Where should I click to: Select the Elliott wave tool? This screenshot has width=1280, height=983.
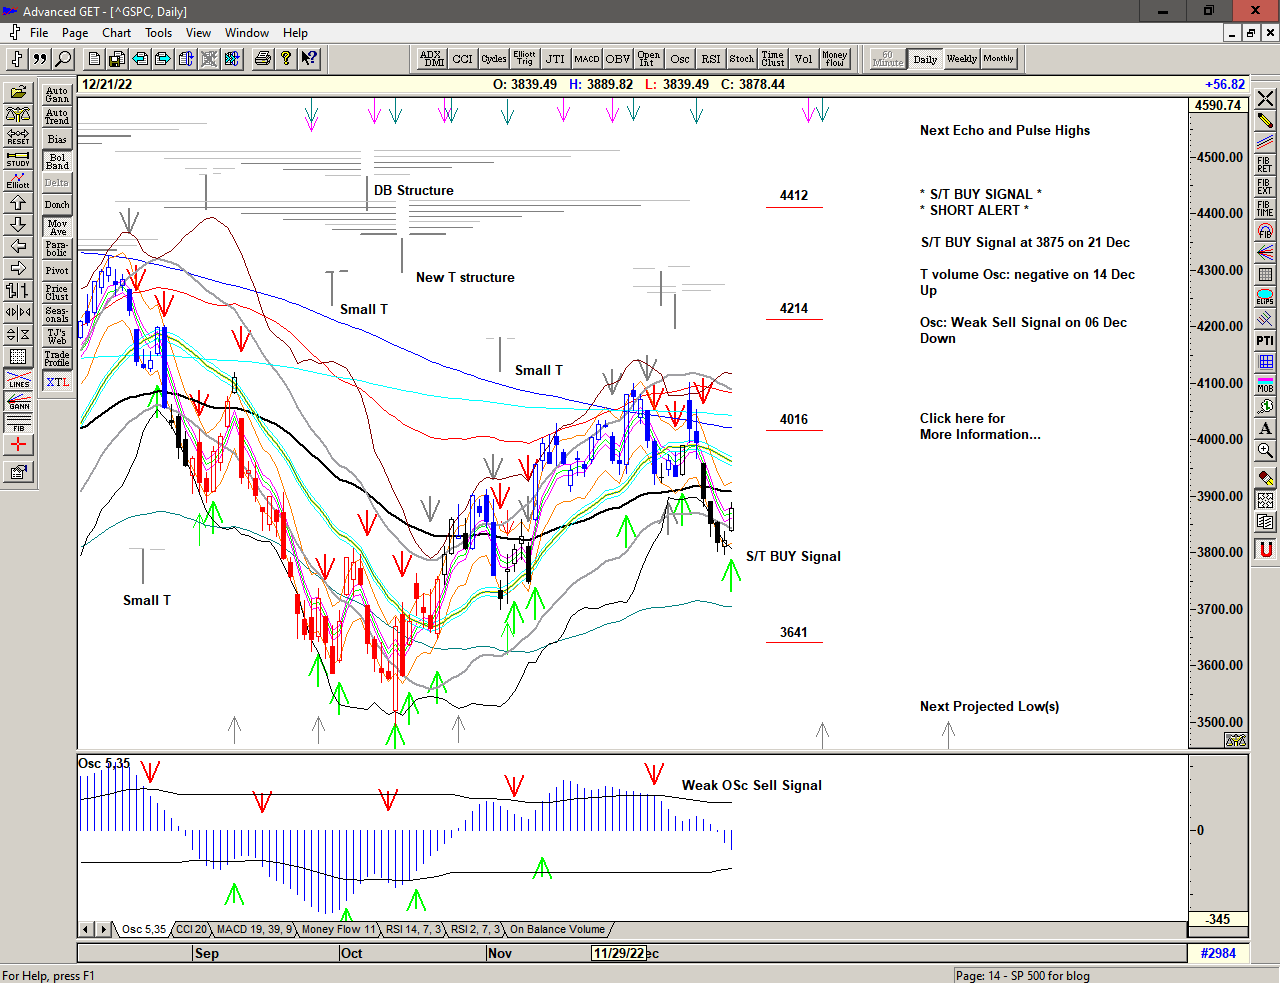point(18,181)
